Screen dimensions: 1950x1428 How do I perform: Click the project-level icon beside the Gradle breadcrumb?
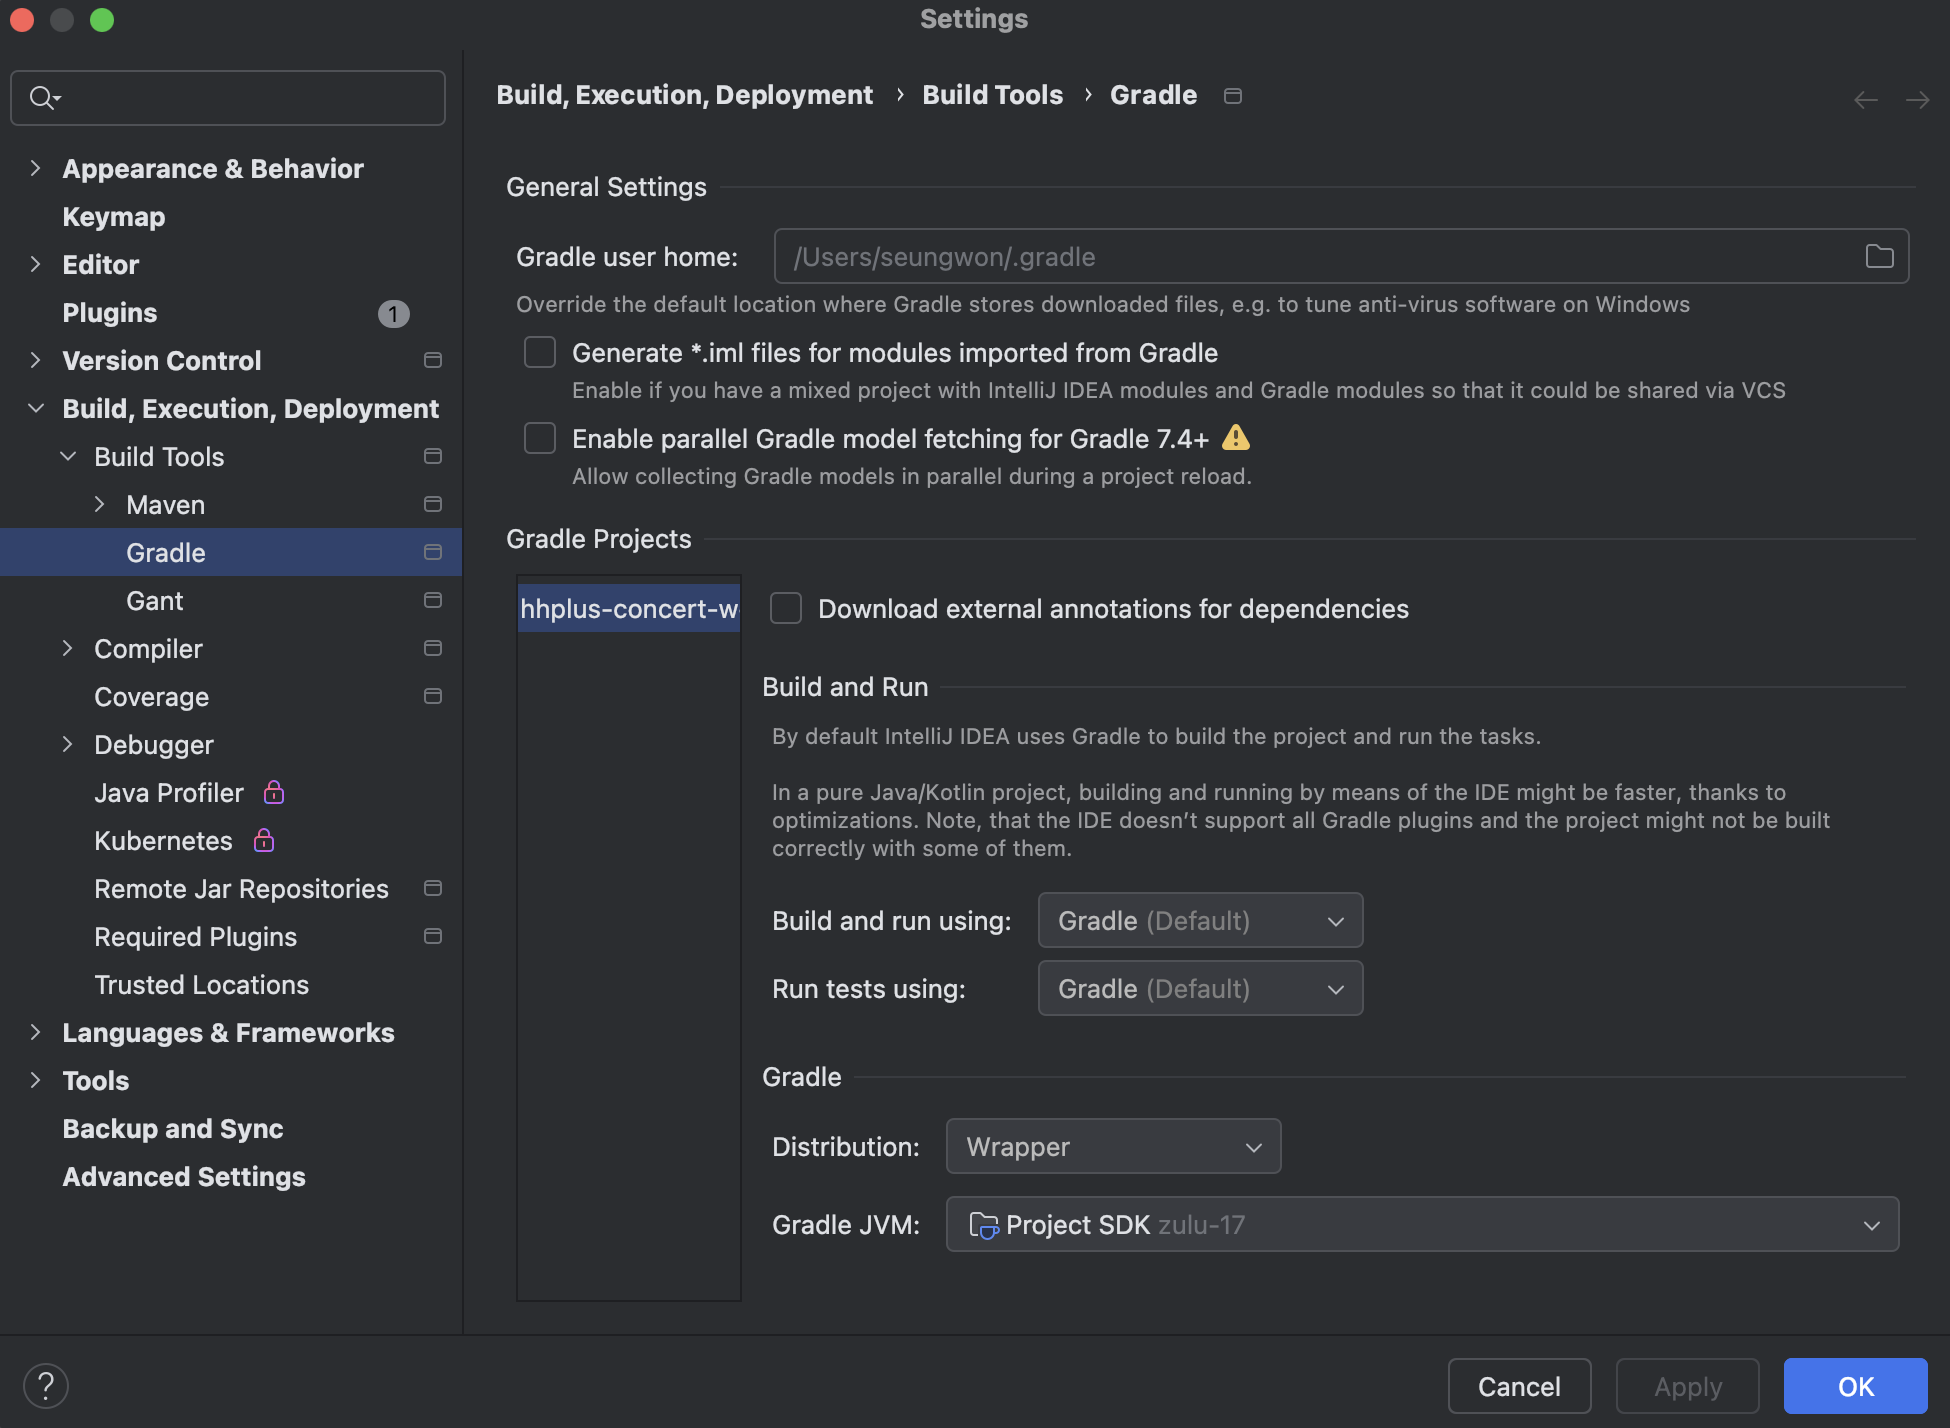click(x=1233, y=96)
